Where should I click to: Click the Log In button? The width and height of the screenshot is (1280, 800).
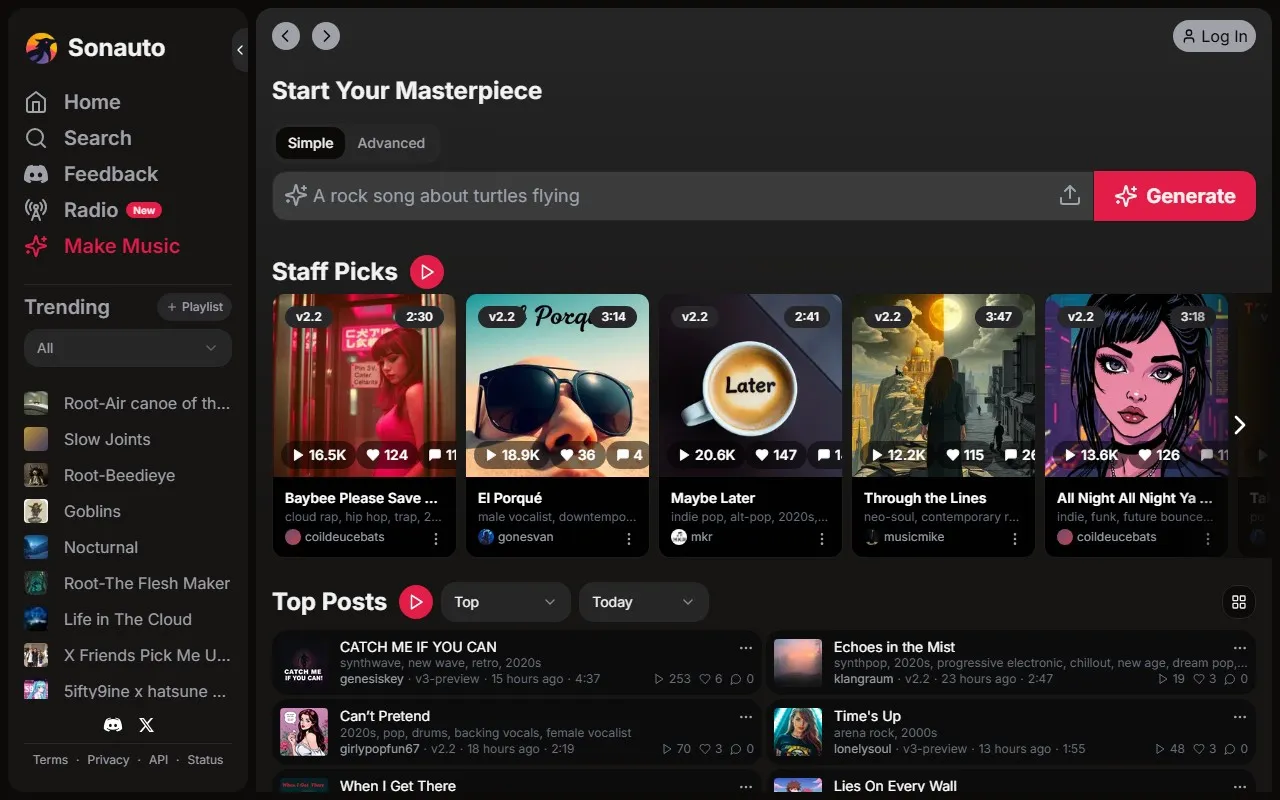pyautogui.click(x=1214, y=37)
